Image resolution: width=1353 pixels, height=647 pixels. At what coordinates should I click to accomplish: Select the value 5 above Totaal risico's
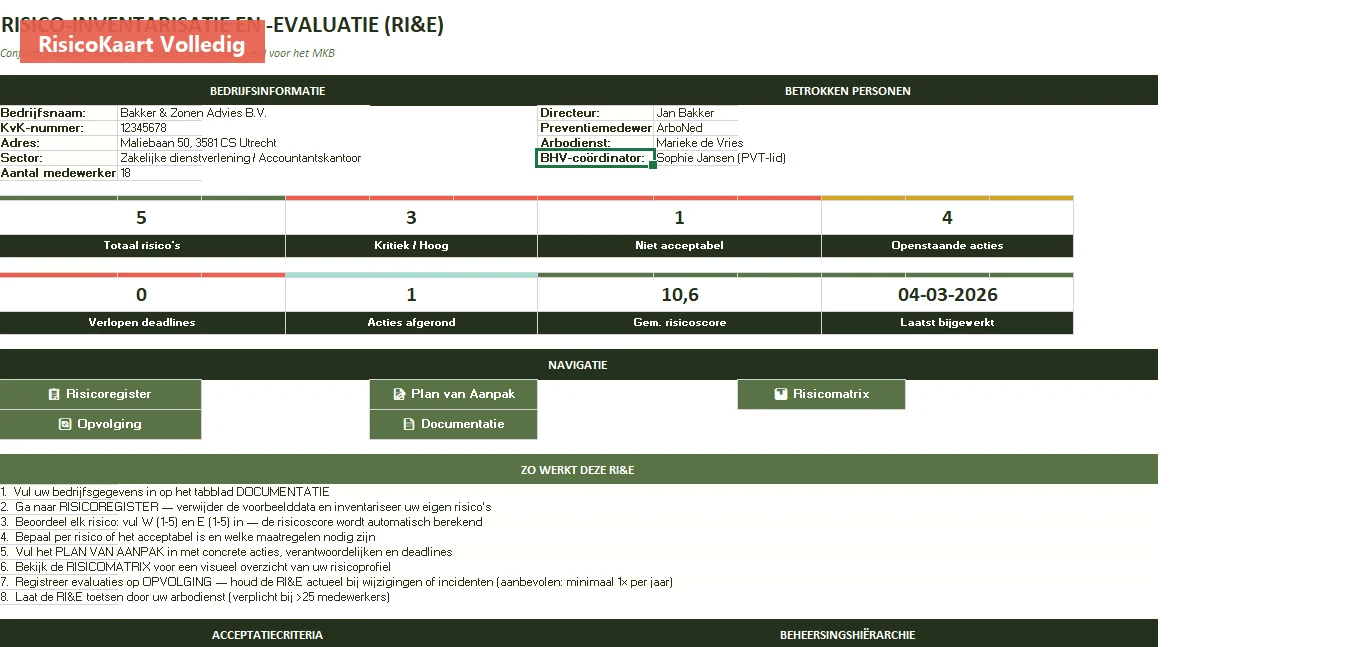point(142,218)
